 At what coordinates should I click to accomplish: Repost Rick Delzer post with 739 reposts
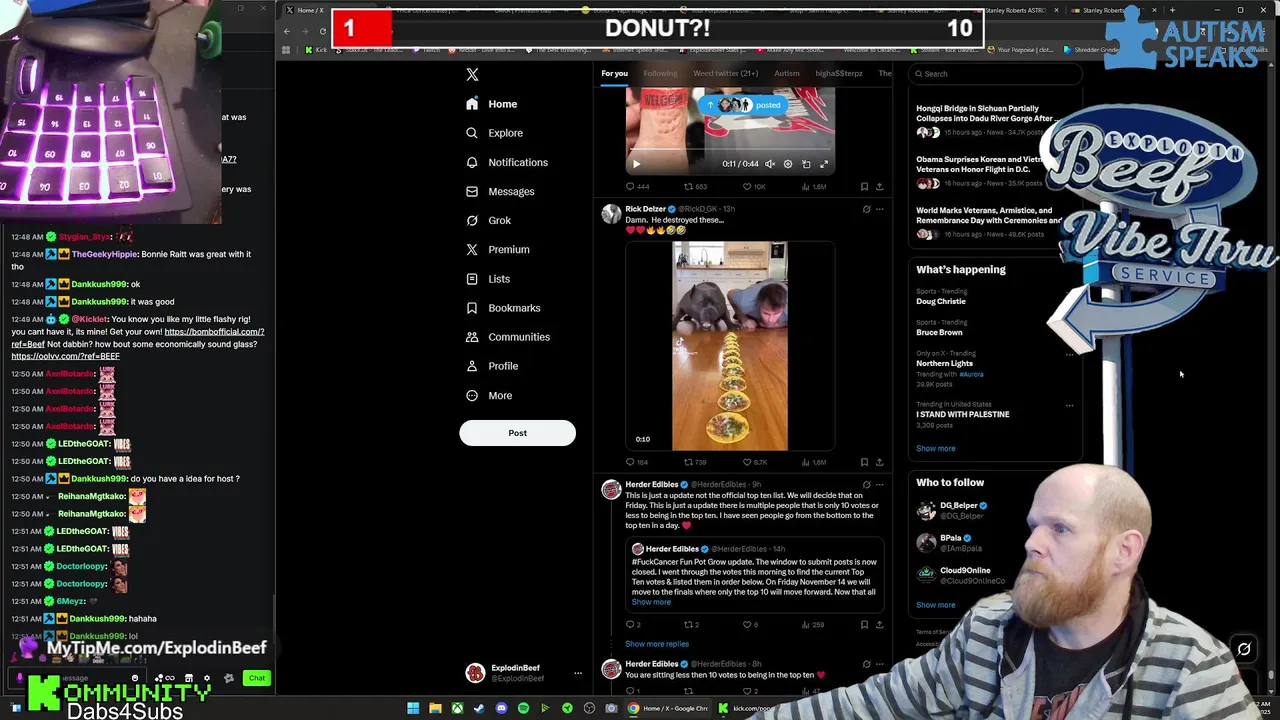tap(695, 462)
